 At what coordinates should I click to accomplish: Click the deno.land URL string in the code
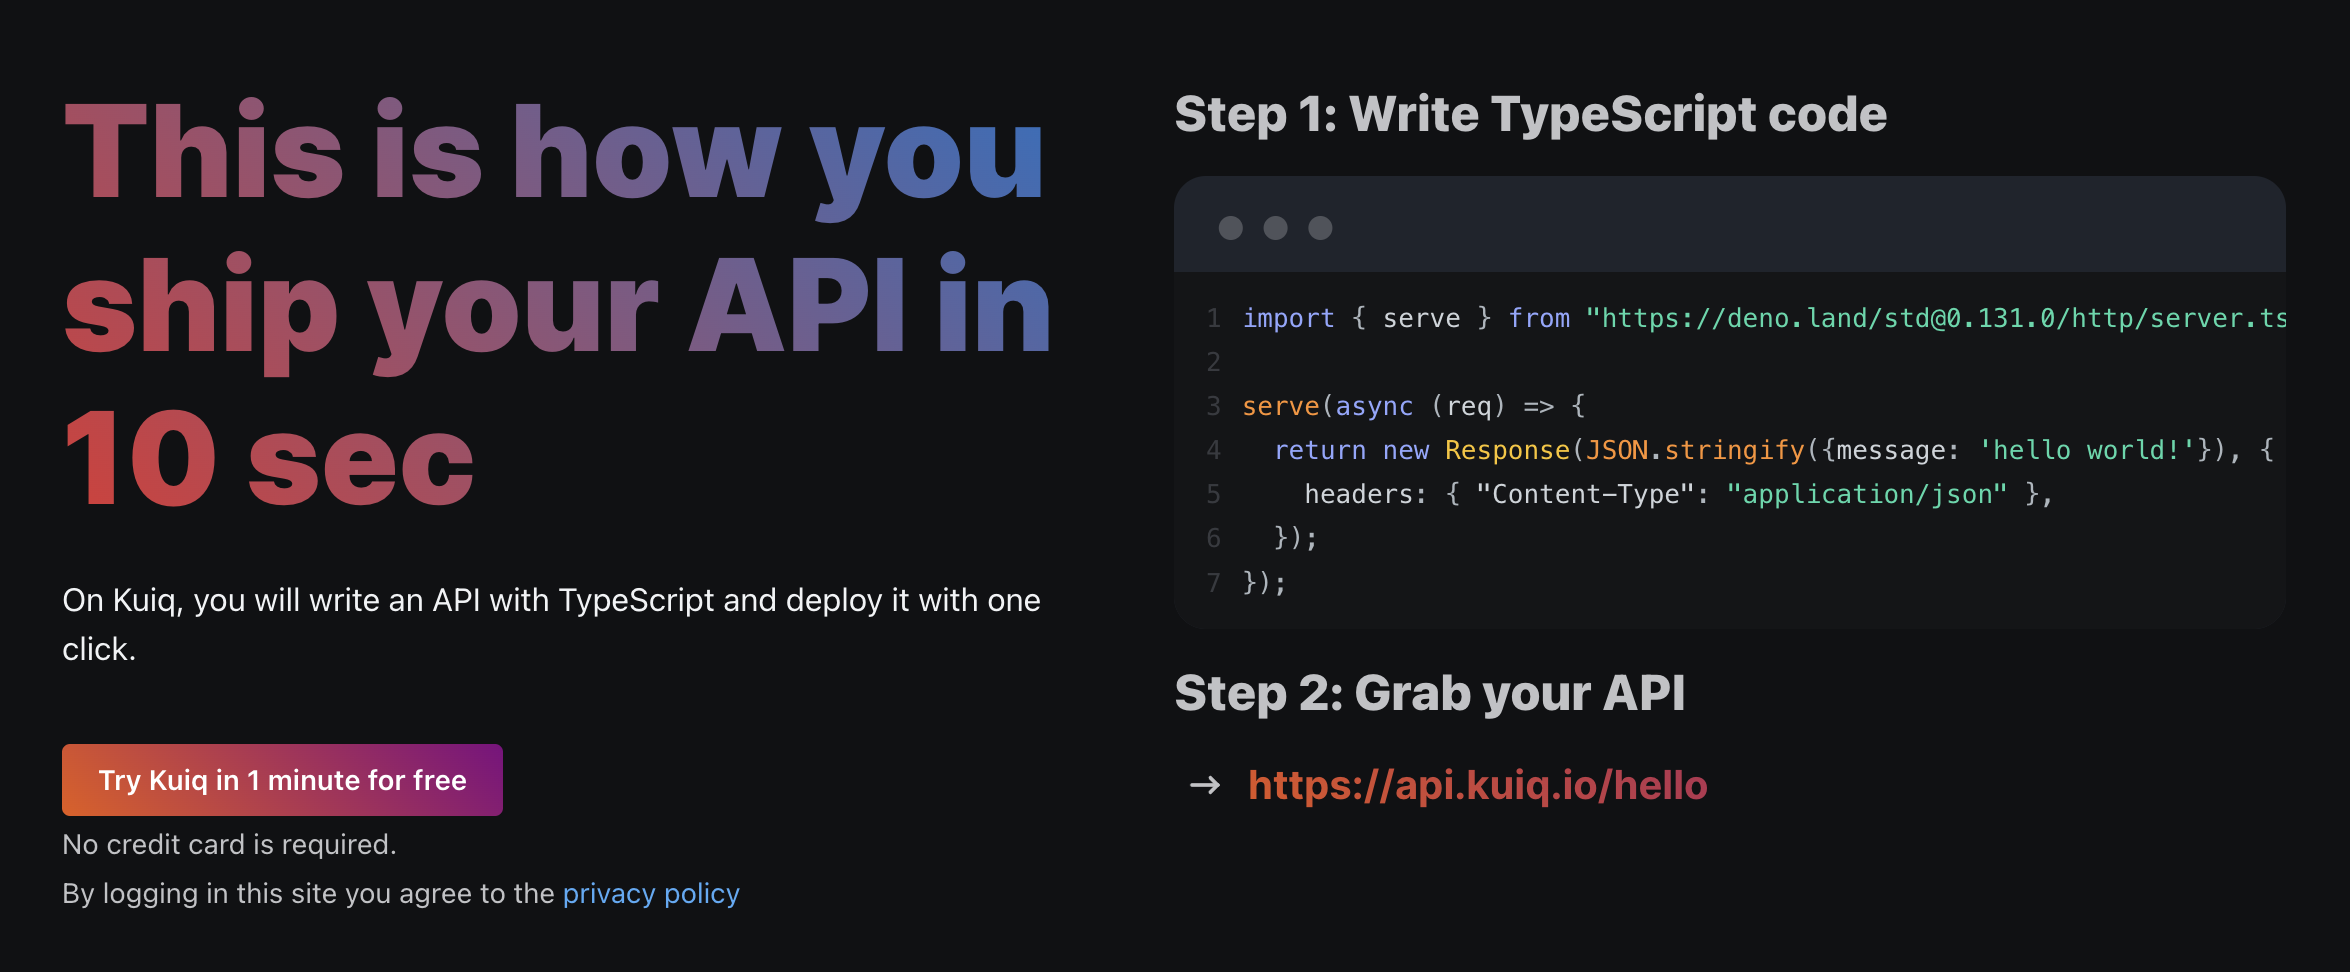(x=1936, y=318)
